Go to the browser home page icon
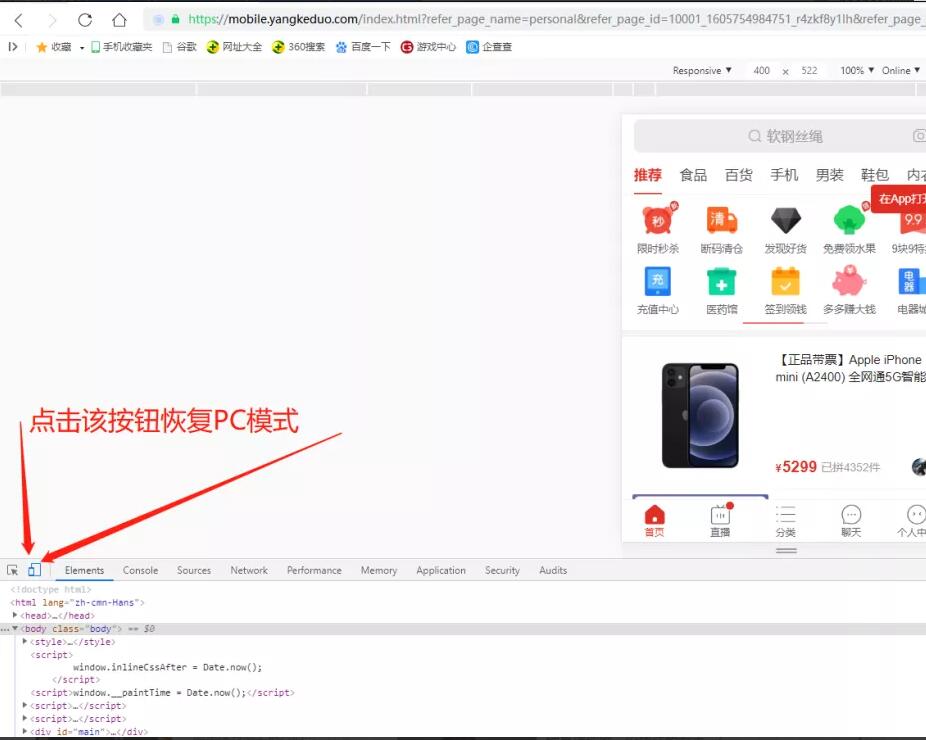The width and height of the screenshot is (926, 740). point(119,20)
